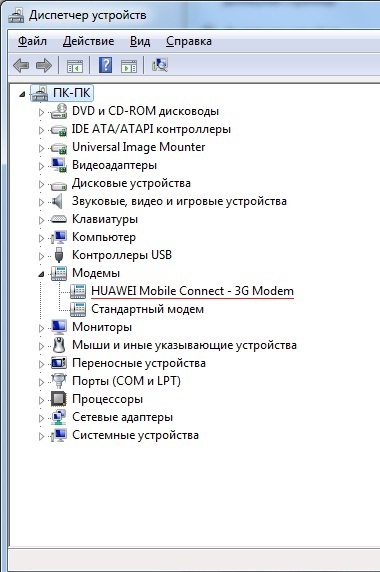380x572 pixels.
Task: Click the Переносные устройства icon
Action: pos(59,363)
